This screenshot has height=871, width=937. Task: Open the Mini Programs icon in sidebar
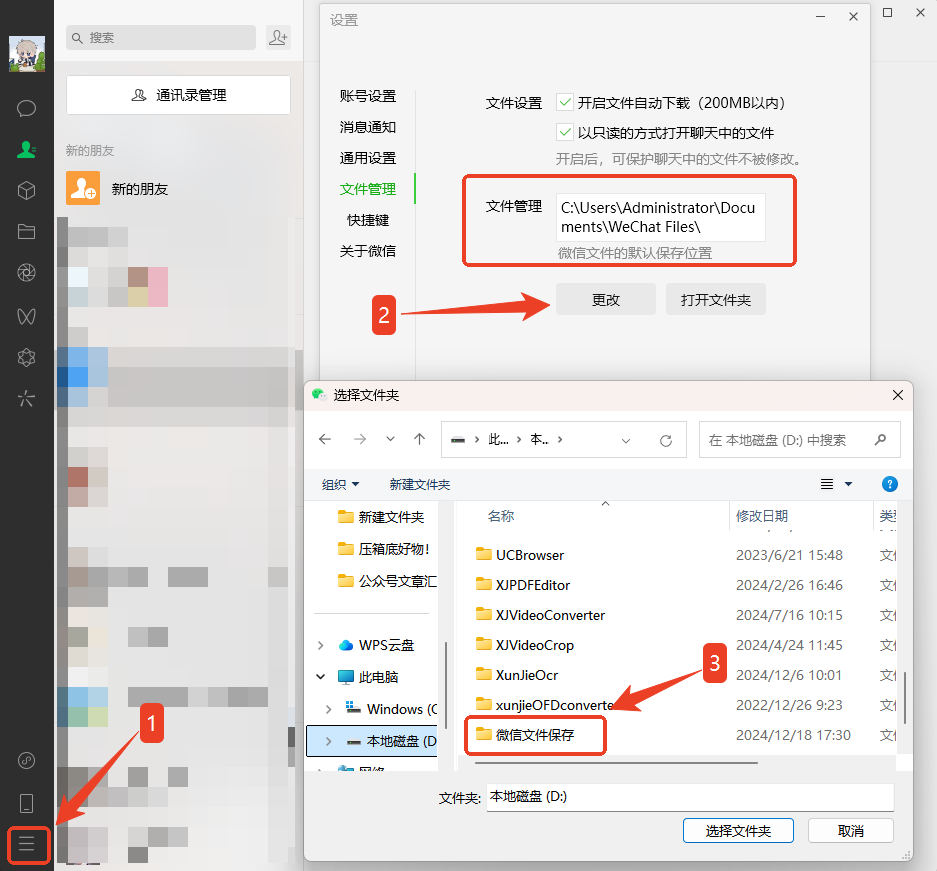pyautogui.click(x=26, y=760)
